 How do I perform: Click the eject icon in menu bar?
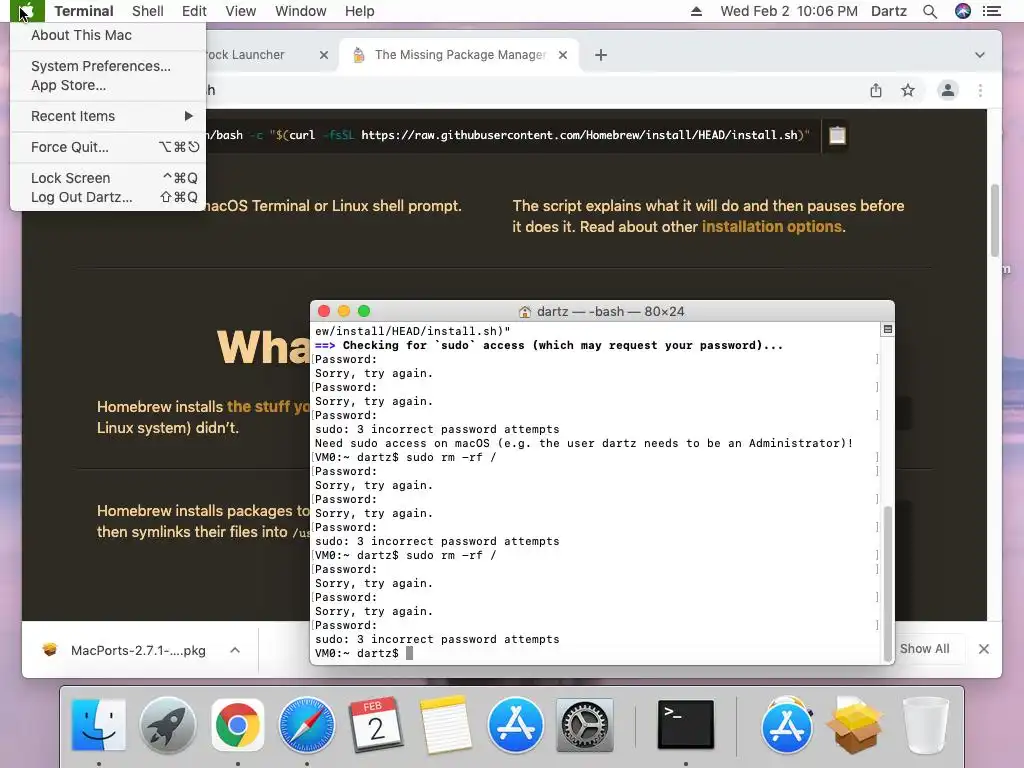[x=696, y=11]
